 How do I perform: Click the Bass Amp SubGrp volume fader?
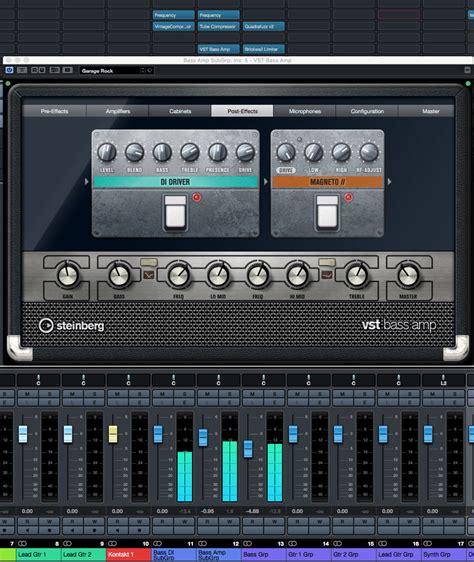(203, 437)
